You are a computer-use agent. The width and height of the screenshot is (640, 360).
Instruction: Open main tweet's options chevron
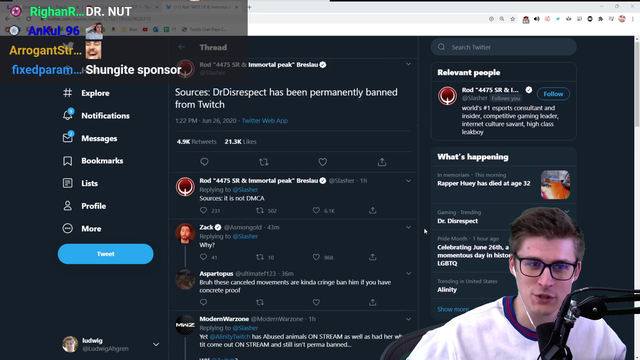408,64
